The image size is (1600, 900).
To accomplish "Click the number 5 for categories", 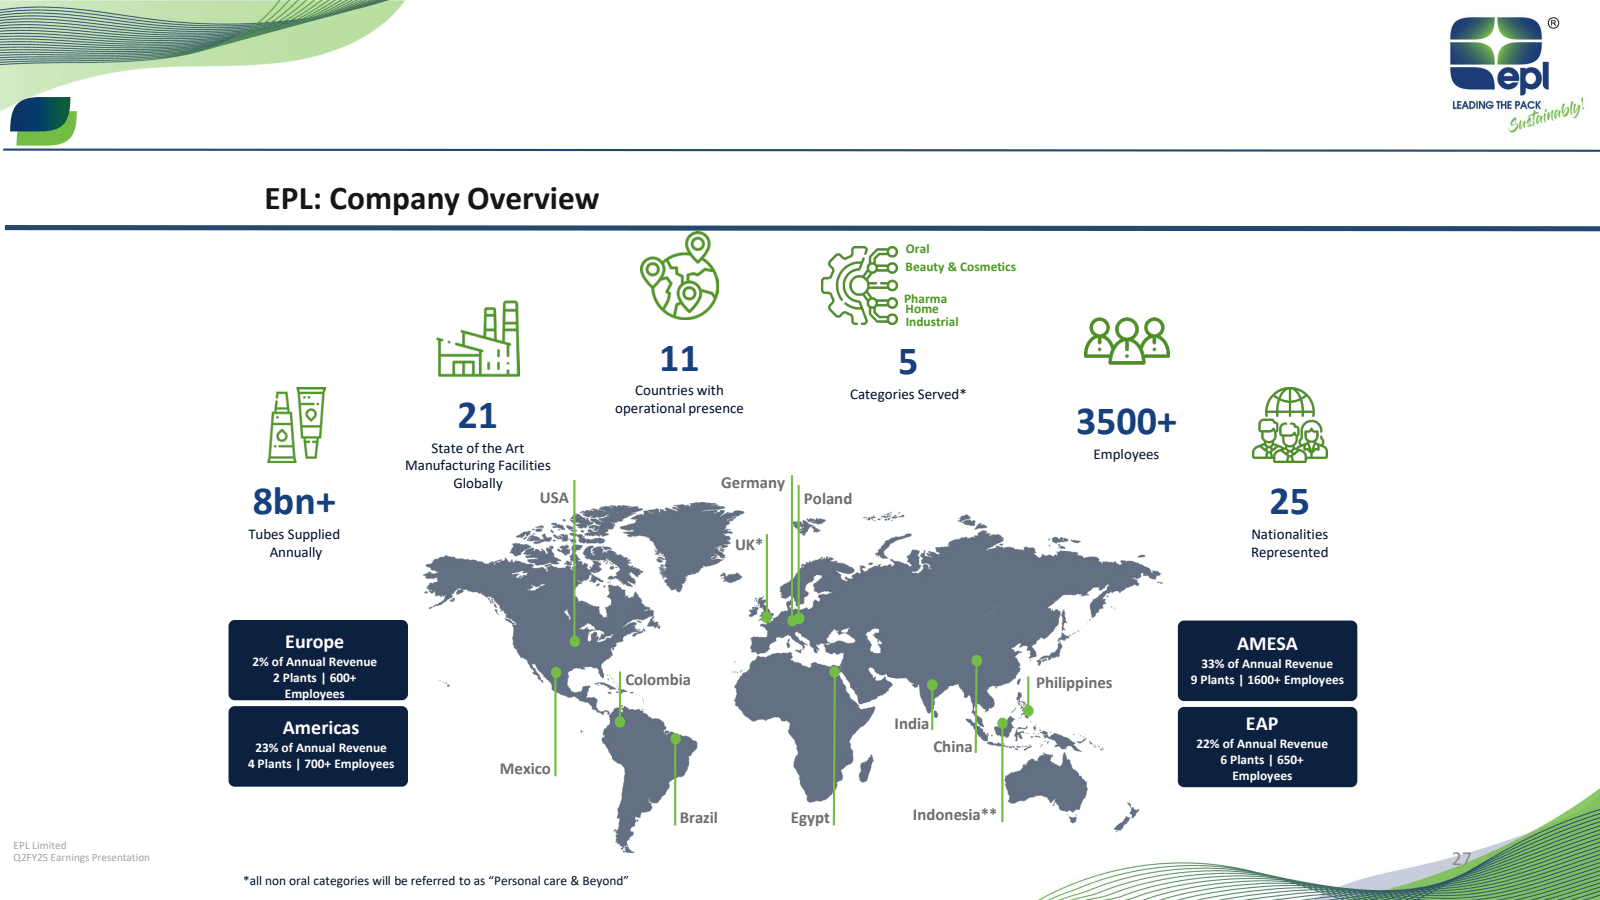I will tap(908, 362).
